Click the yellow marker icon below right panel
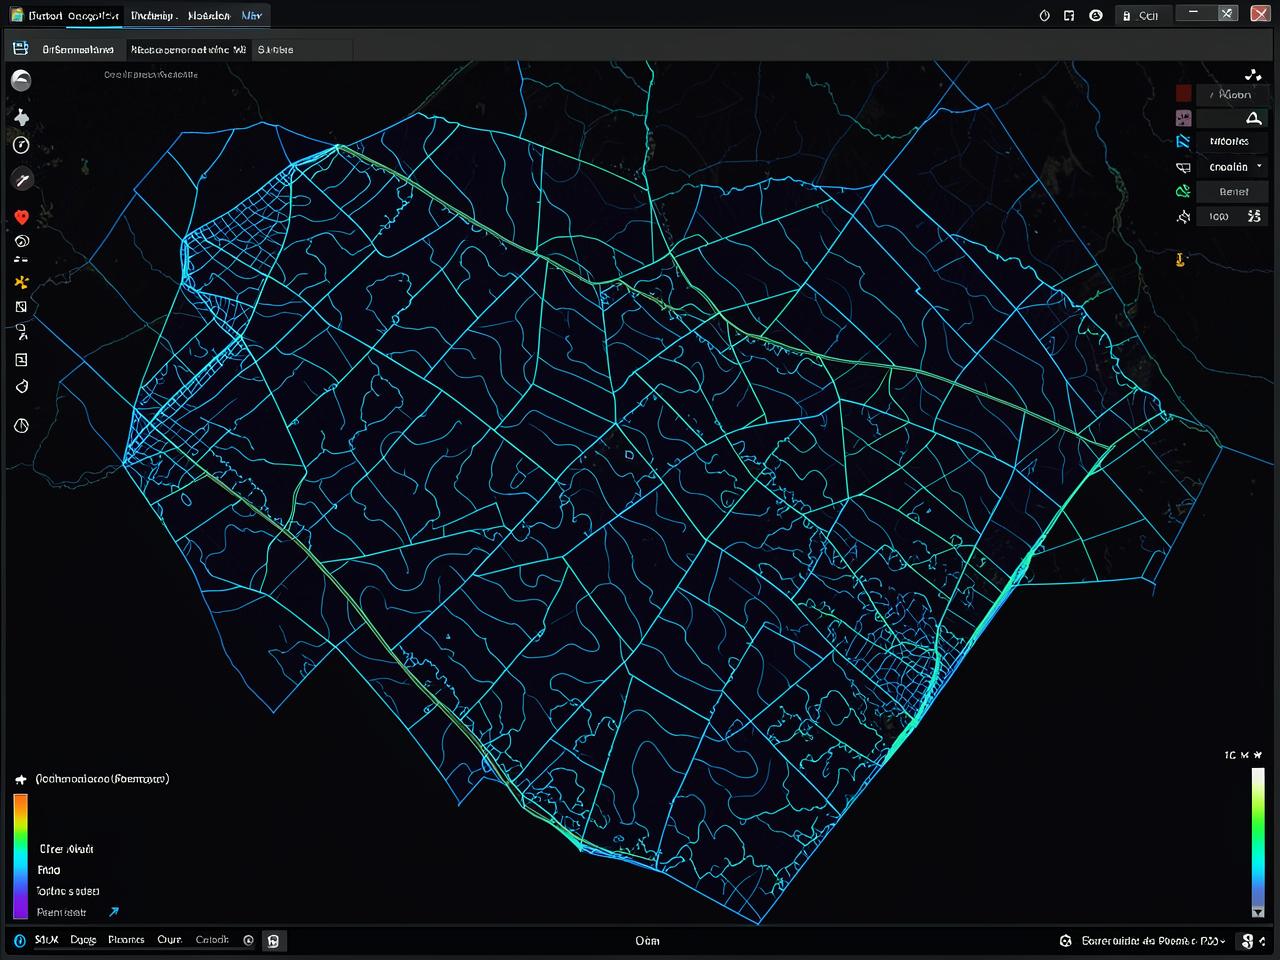This screenshot has width=1280, height=960. (x=1180, y=261)
